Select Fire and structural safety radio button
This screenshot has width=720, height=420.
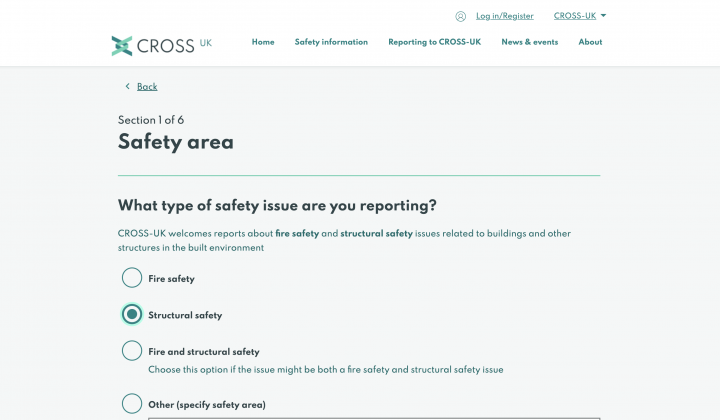pos(132,351)
